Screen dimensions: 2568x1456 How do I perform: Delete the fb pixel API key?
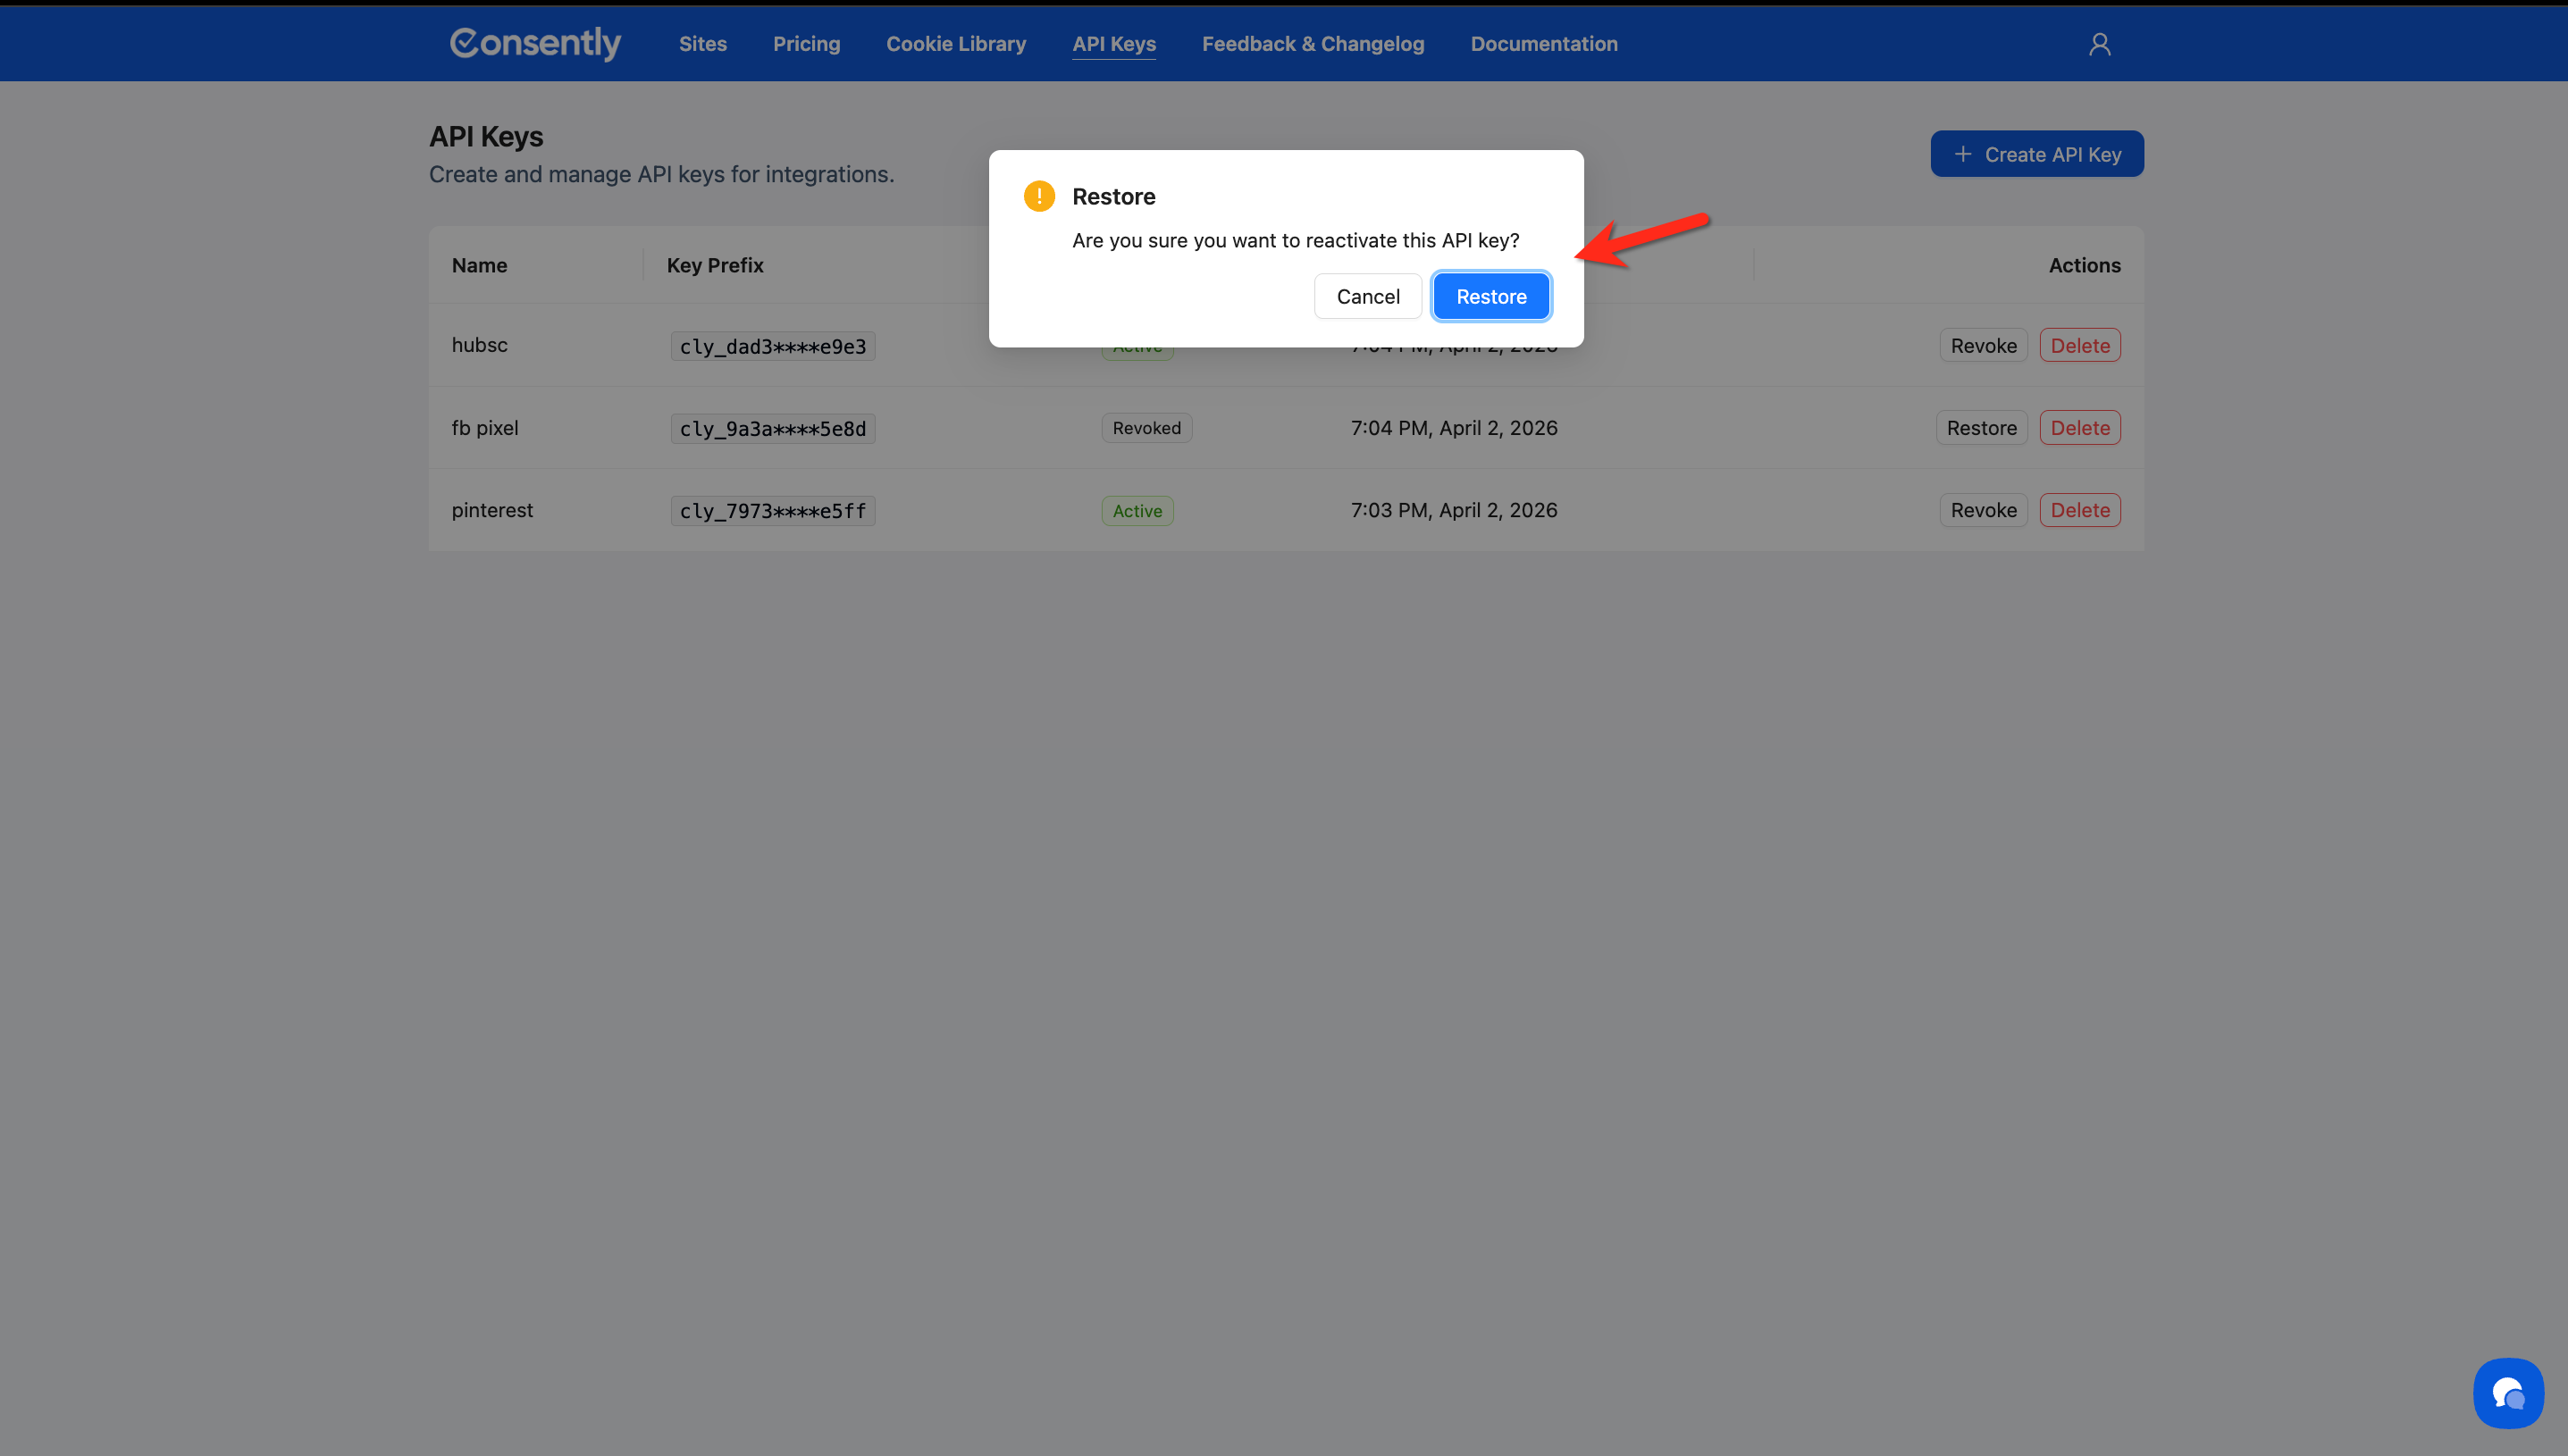pos(2079,428)
